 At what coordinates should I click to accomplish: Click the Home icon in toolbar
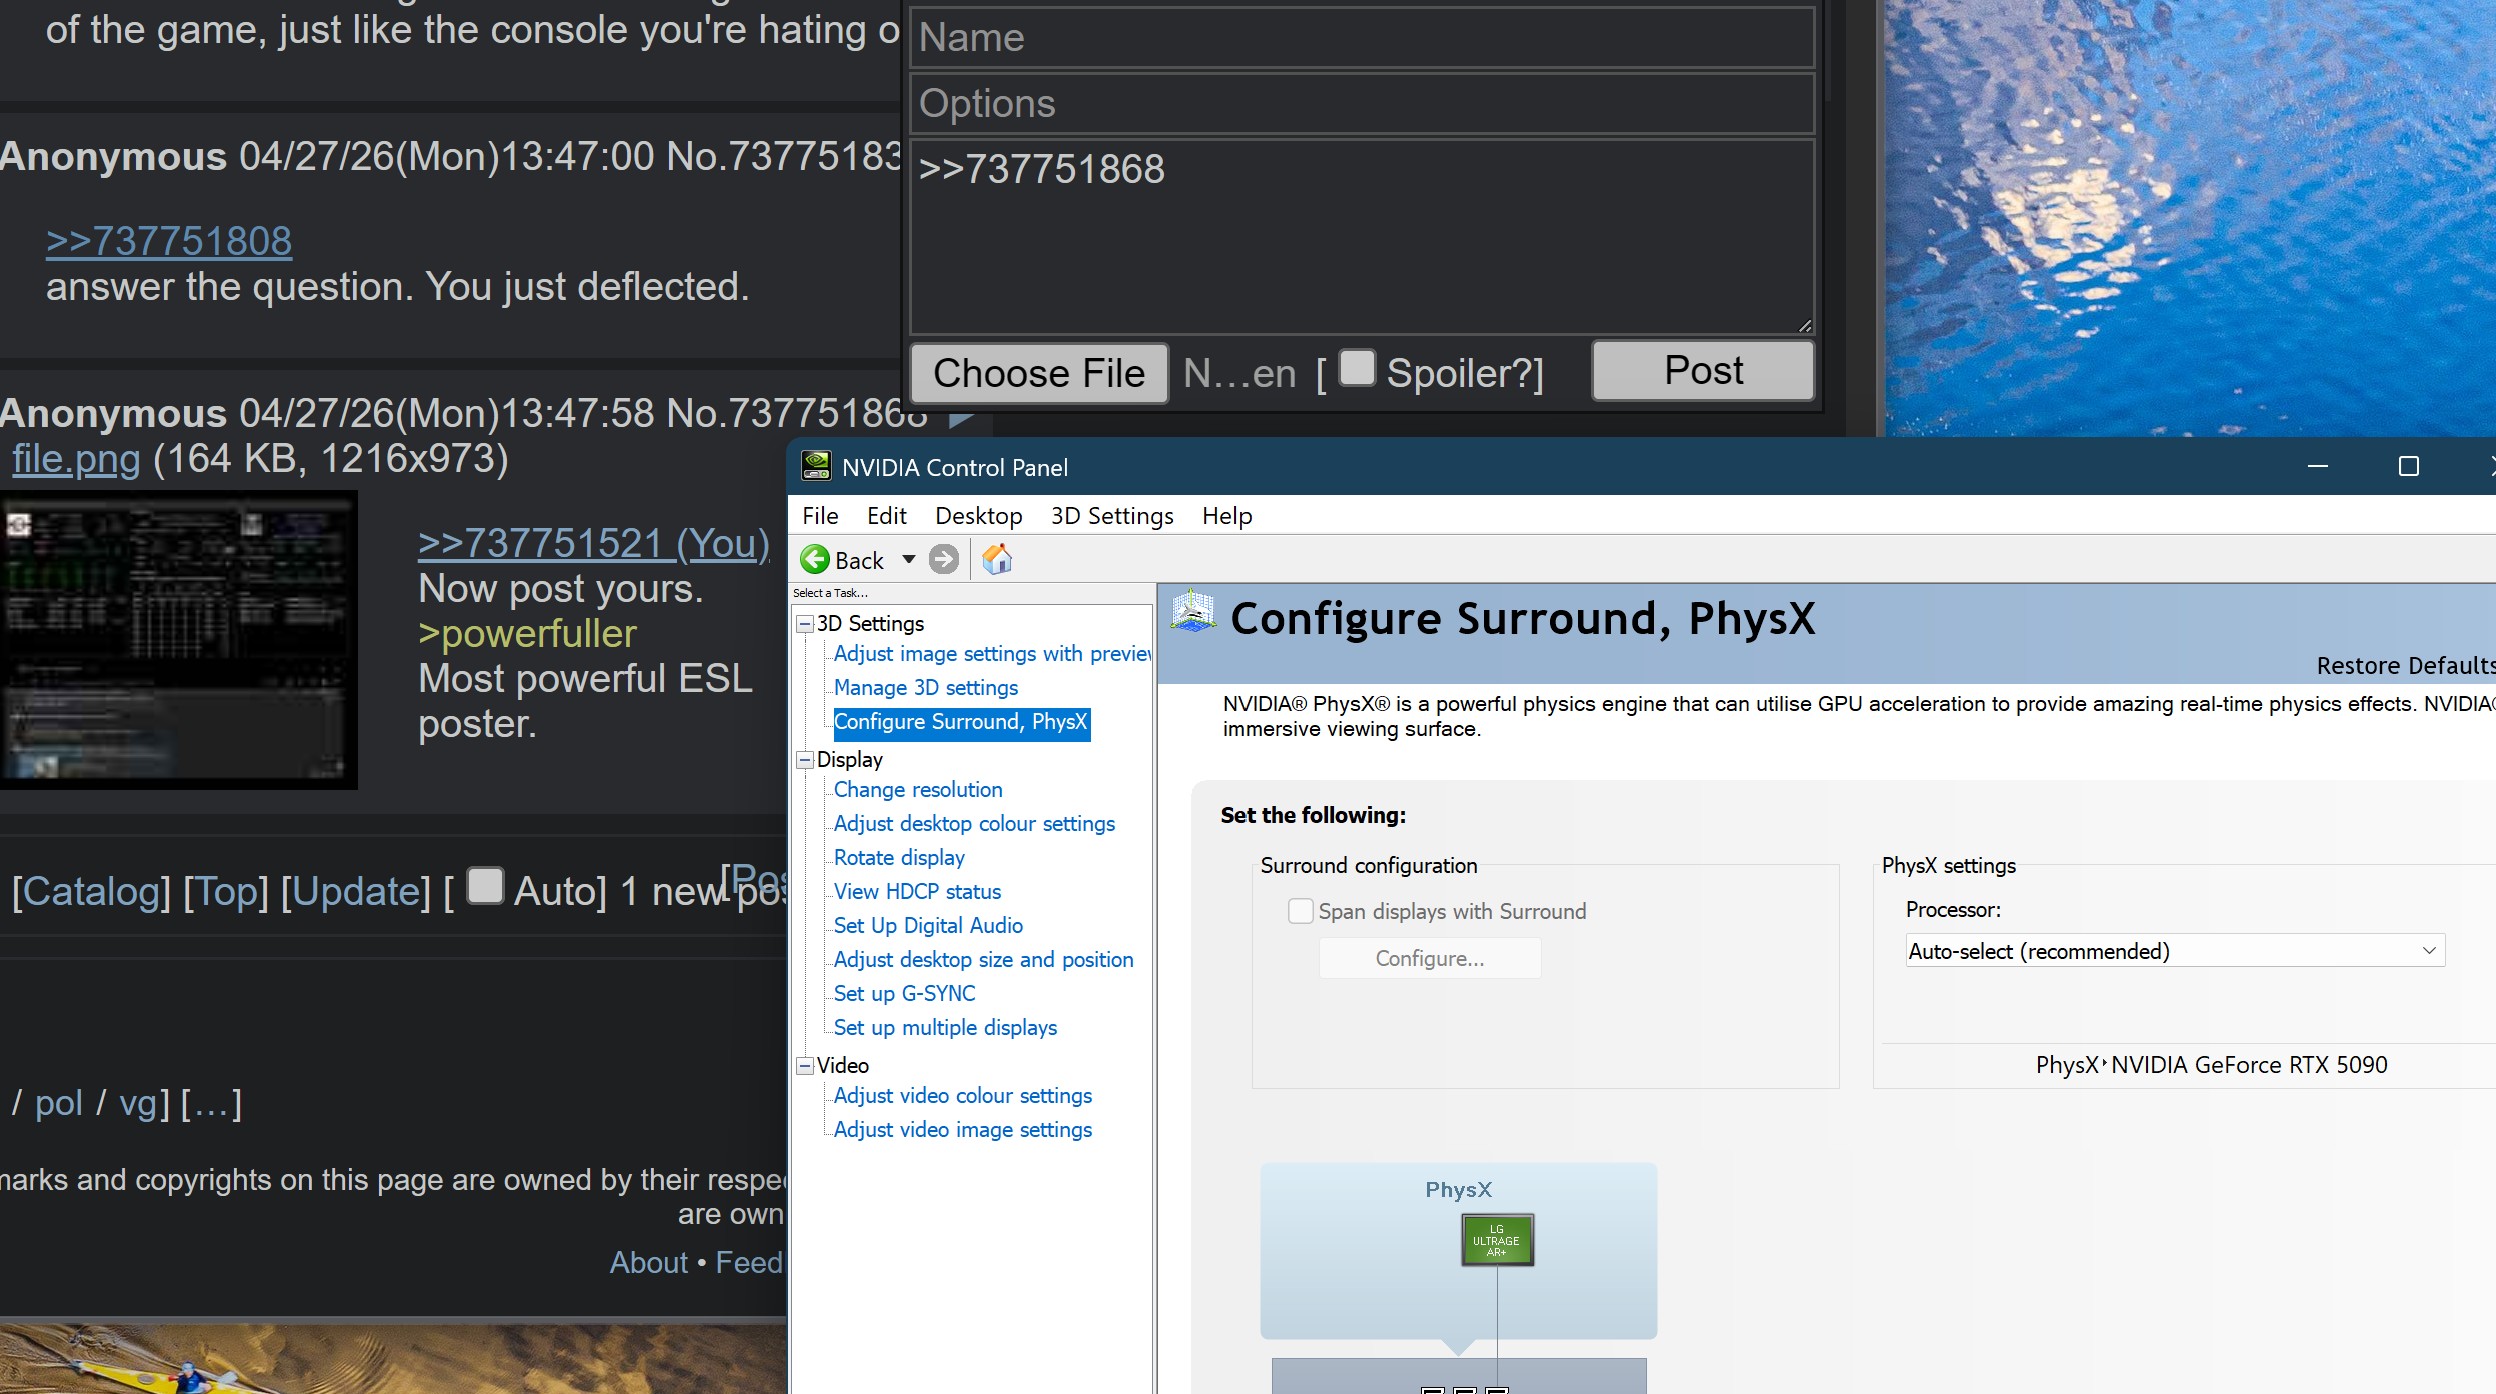pyautogui.click(x=997, y=560)
